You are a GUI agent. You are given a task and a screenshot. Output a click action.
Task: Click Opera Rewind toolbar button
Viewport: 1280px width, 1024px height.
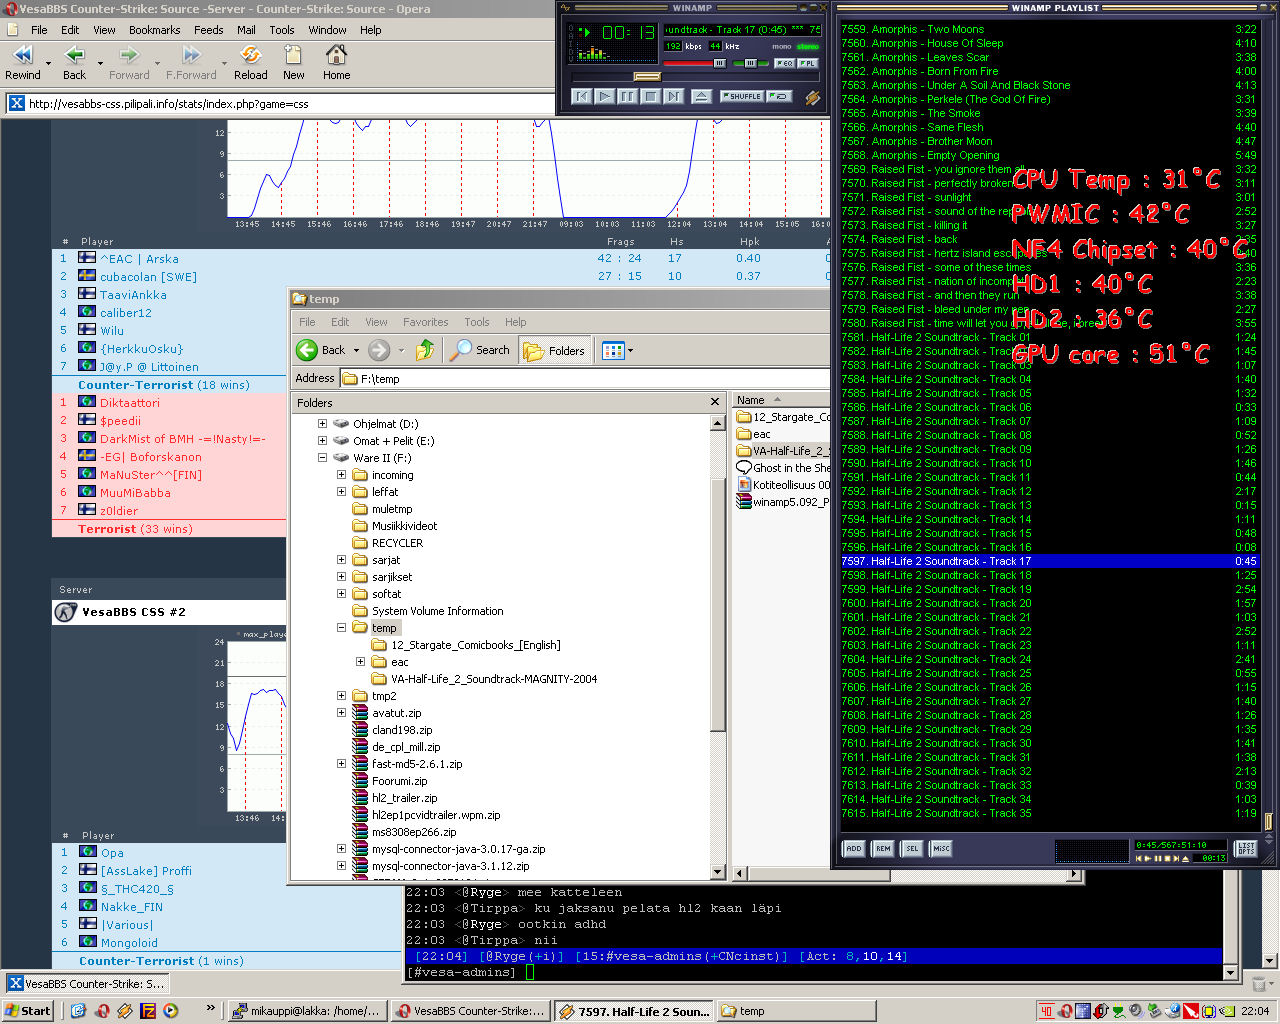point(23,62)
